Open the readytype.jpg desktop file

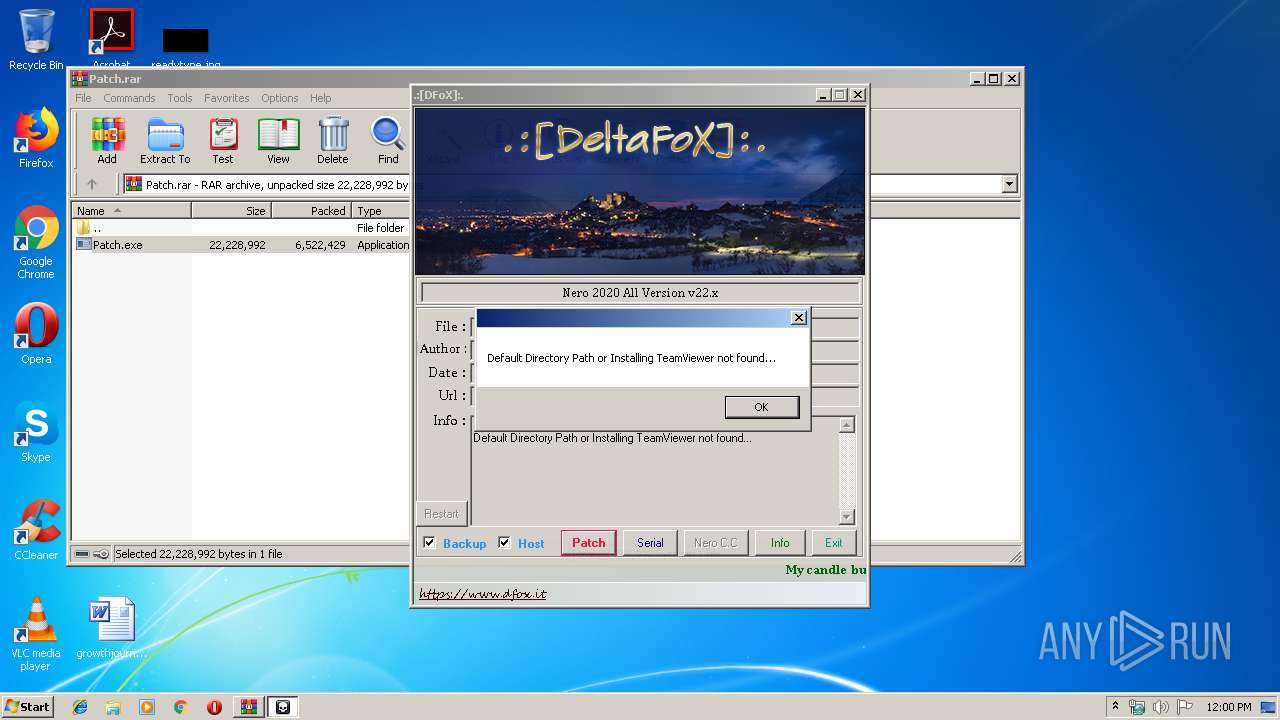point(186,46)
